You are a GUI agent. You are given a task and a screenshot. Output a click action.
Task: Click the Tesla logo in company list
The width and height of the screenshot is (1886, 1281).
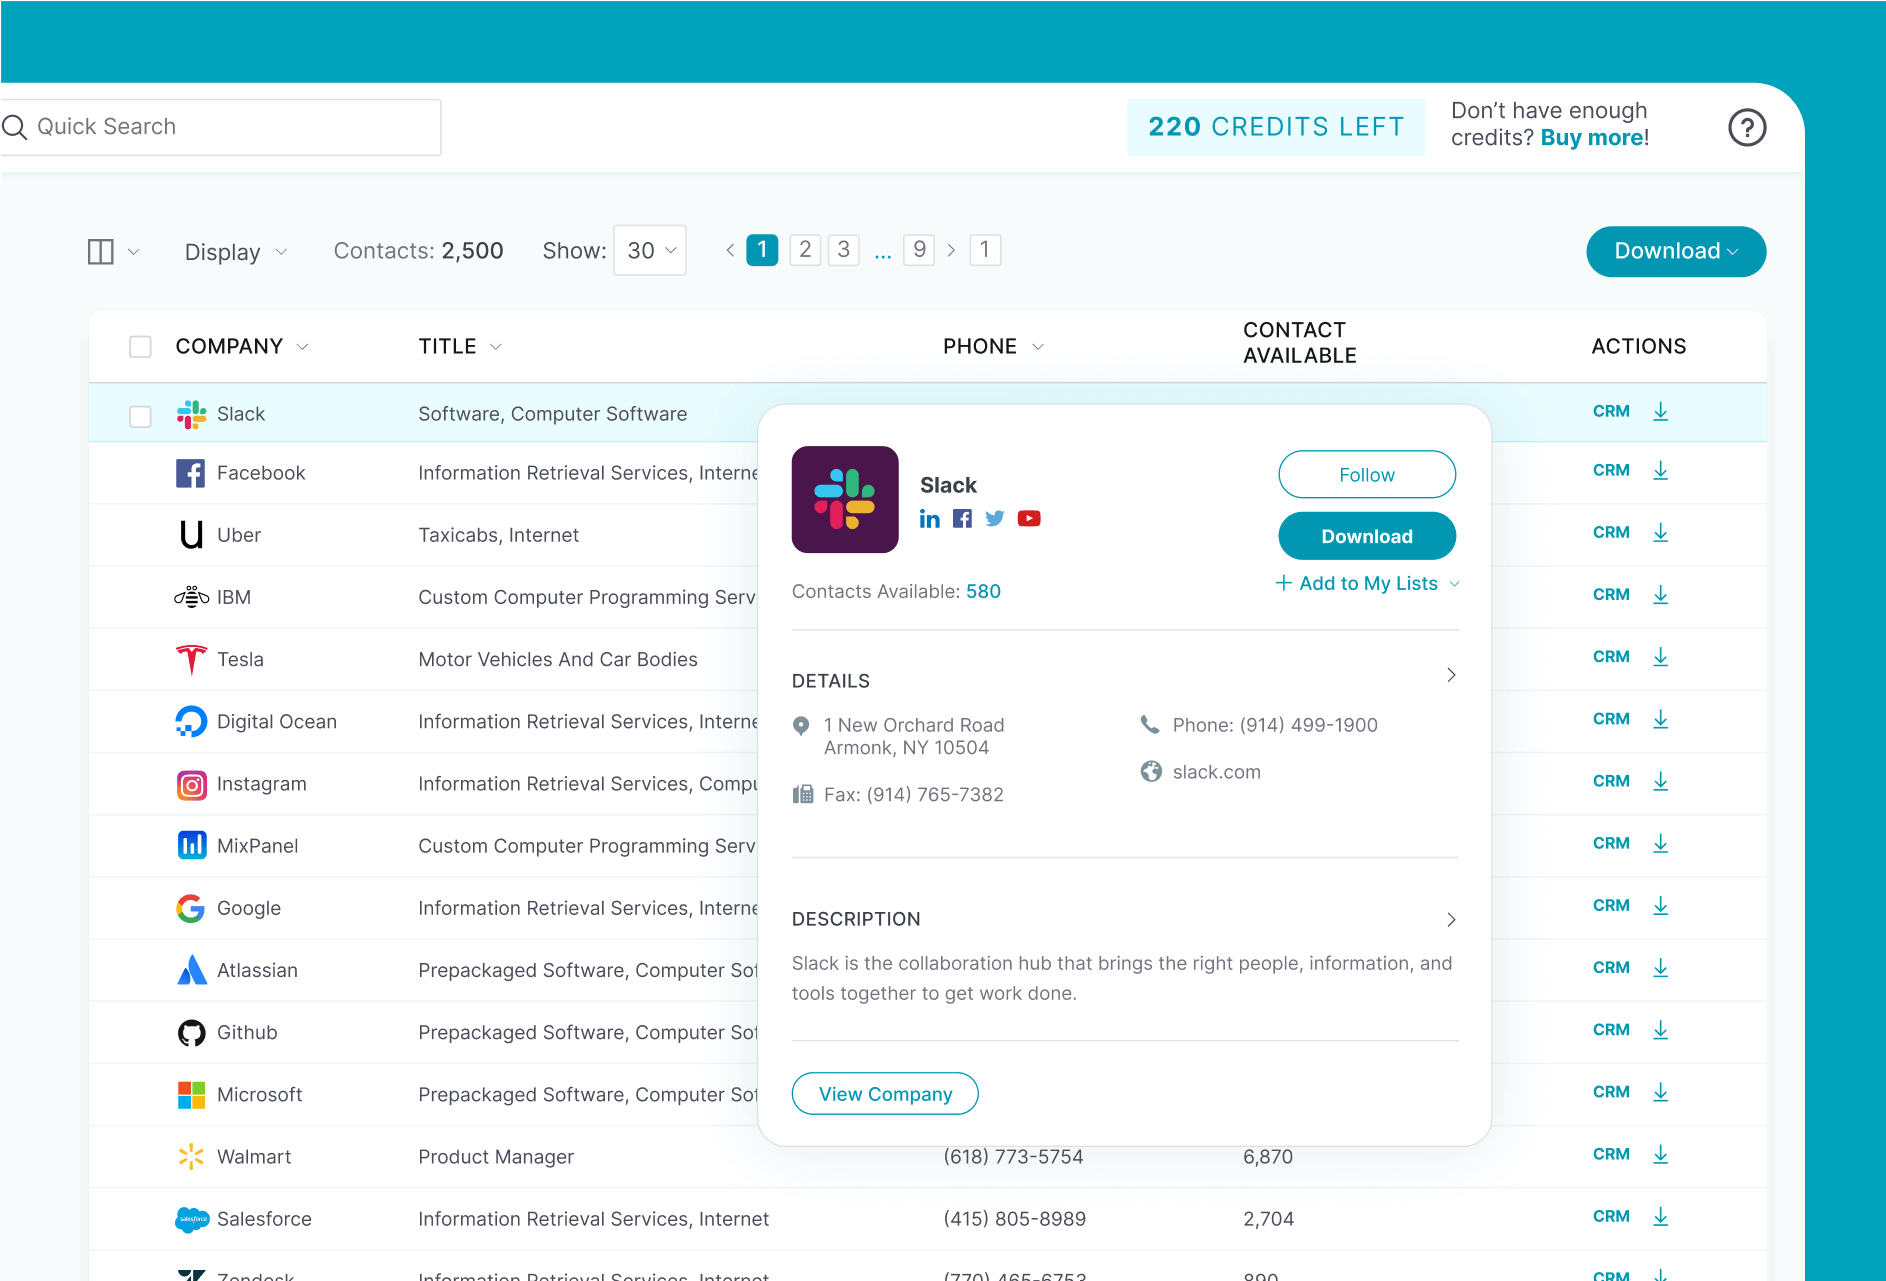coord(191,659)
